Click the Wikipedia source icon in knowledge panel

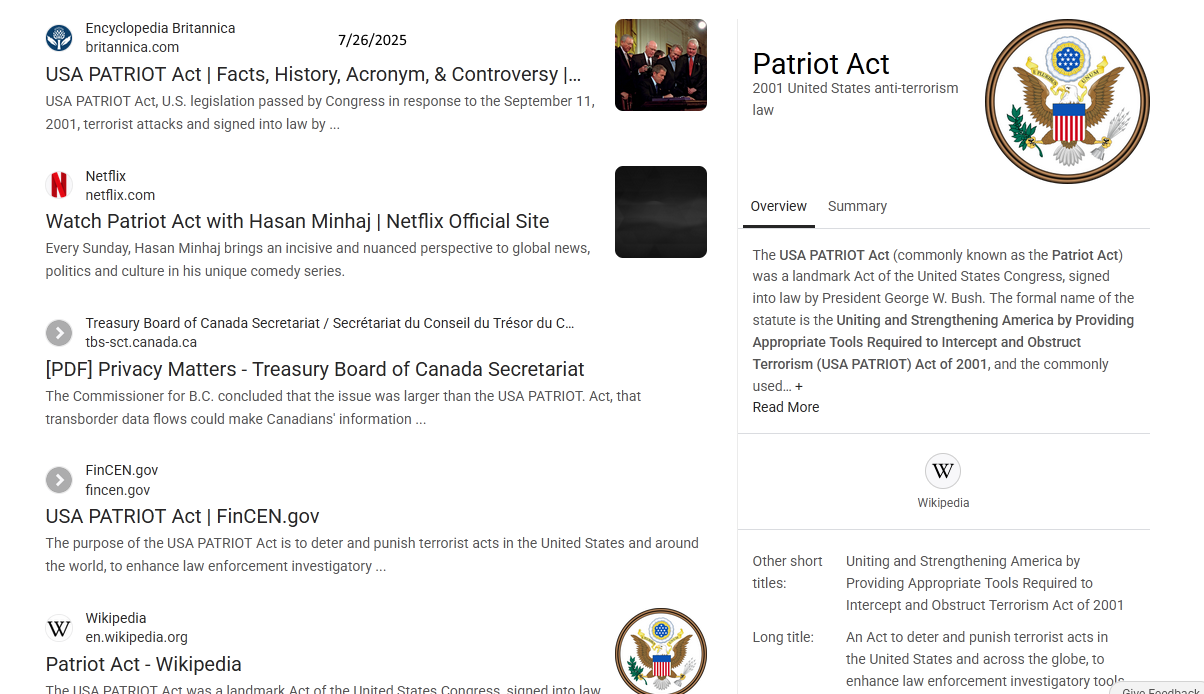click(x=943, y=471)
